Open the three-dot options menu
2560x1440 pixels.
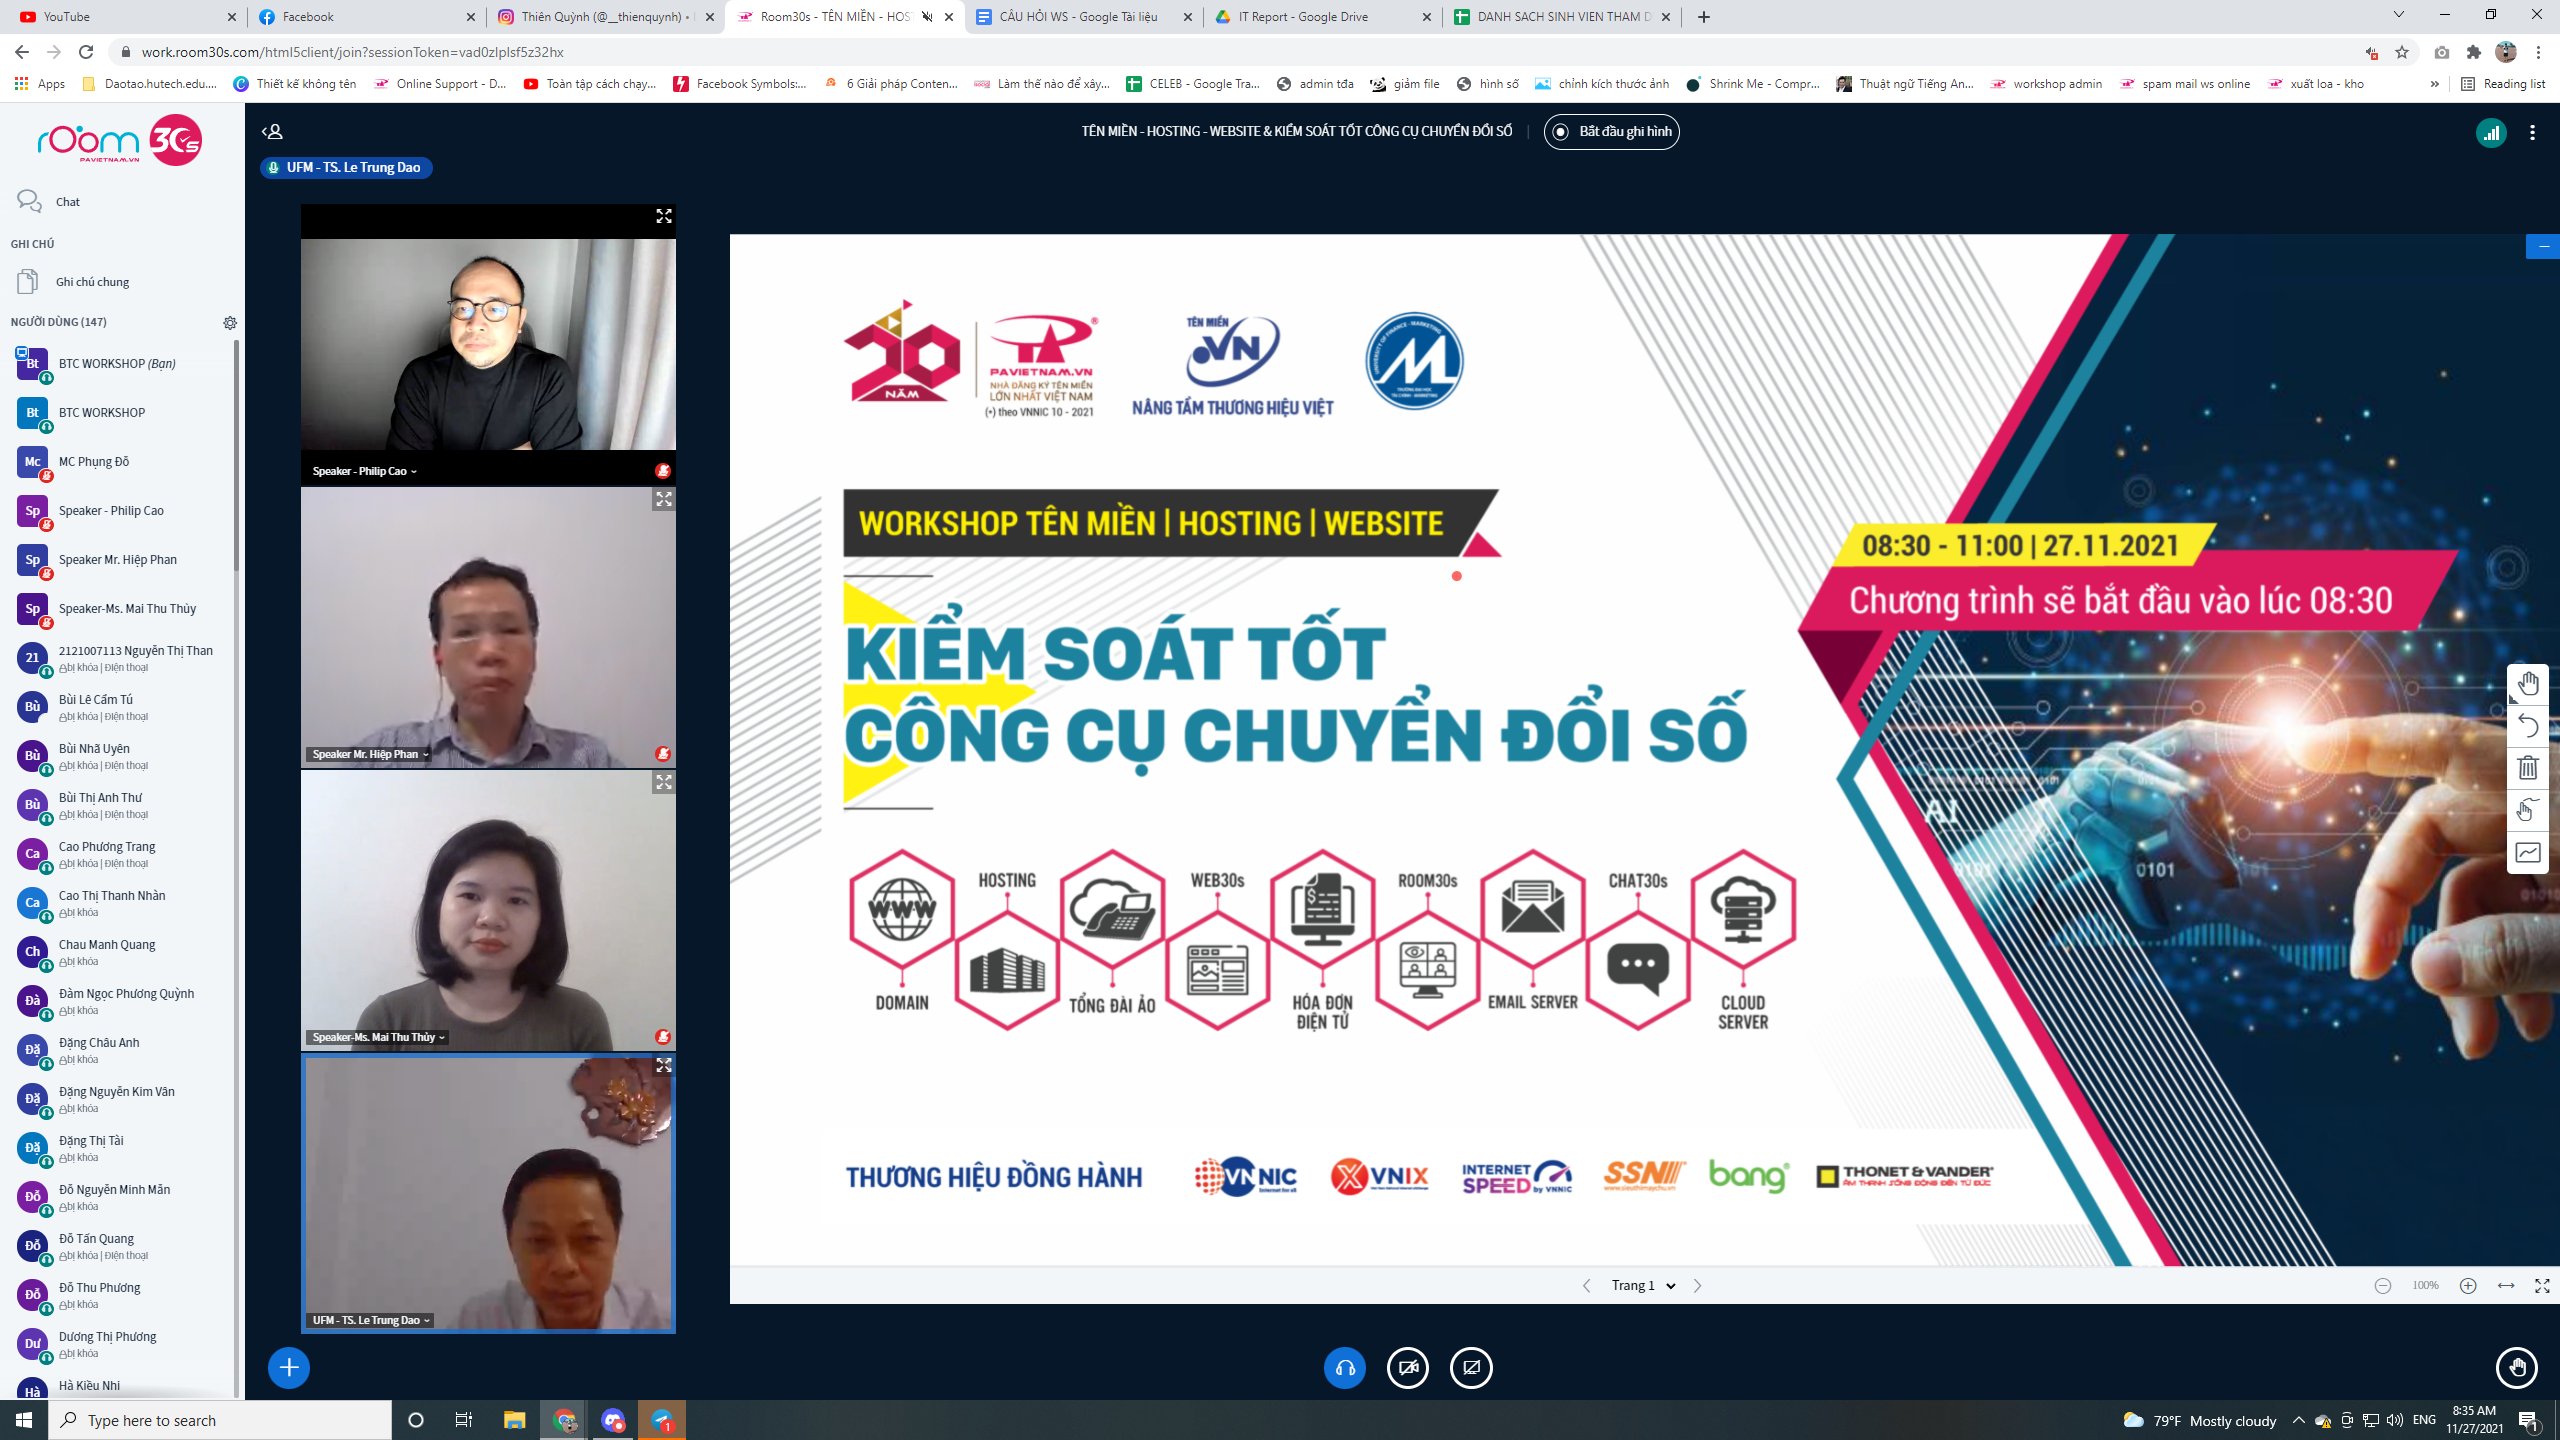pyautogui.click(x=2532, y=132)
